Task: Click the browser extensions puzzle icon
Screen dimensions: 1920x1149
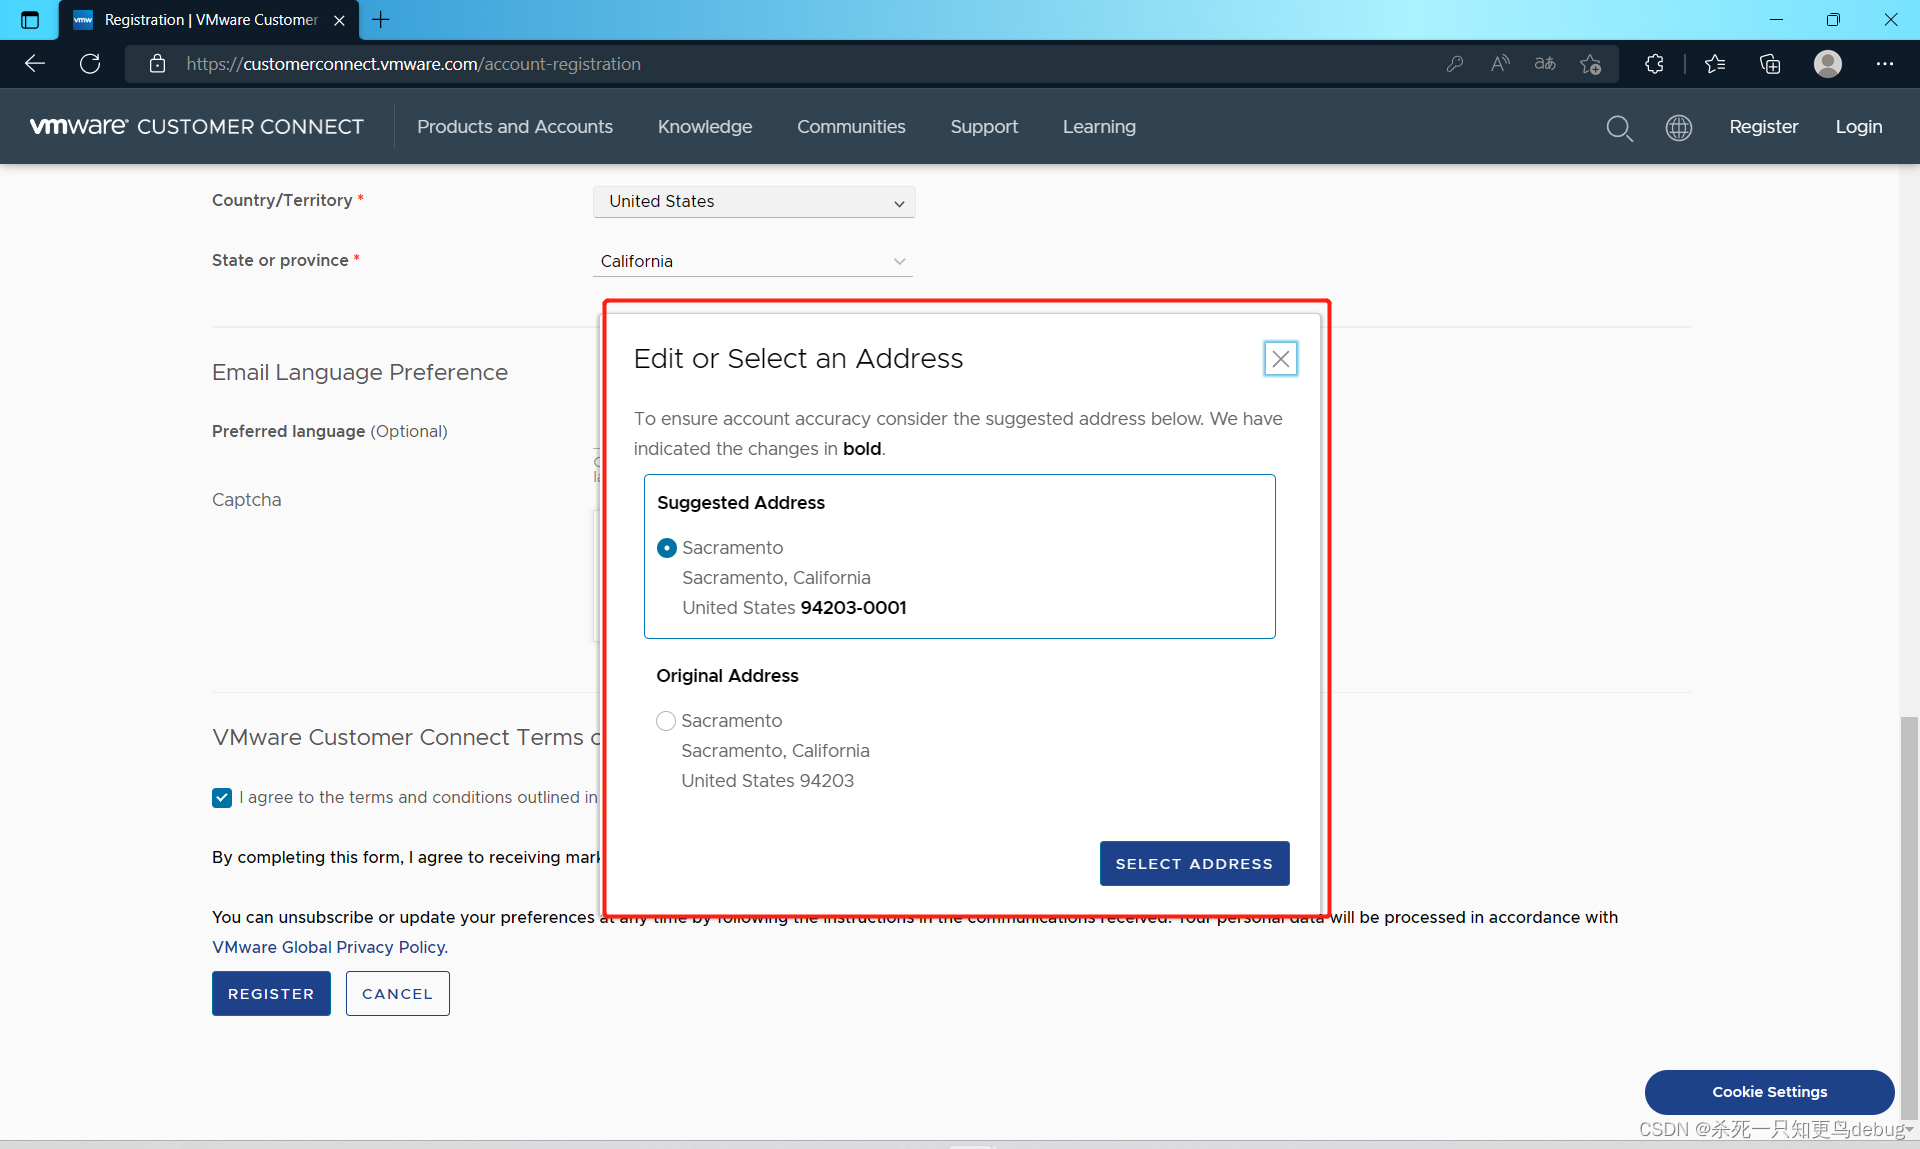Action: pos(1654,64)
